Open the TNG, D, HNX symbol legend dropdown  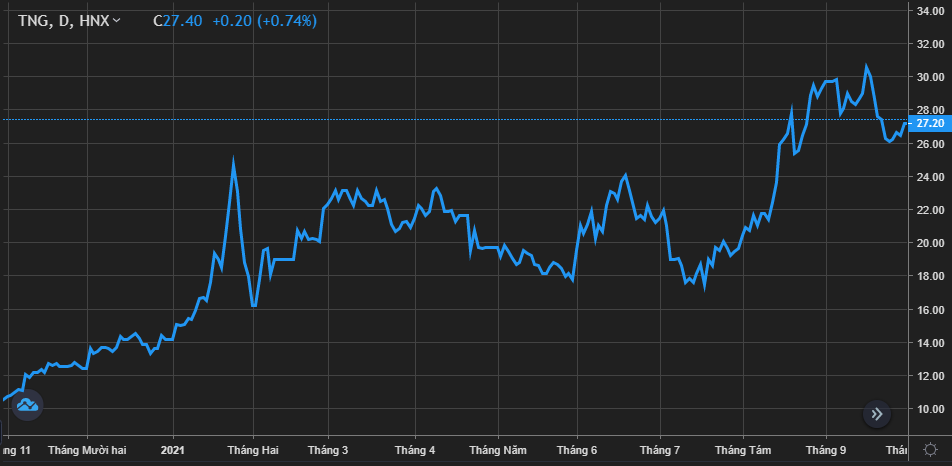point(69,21)
